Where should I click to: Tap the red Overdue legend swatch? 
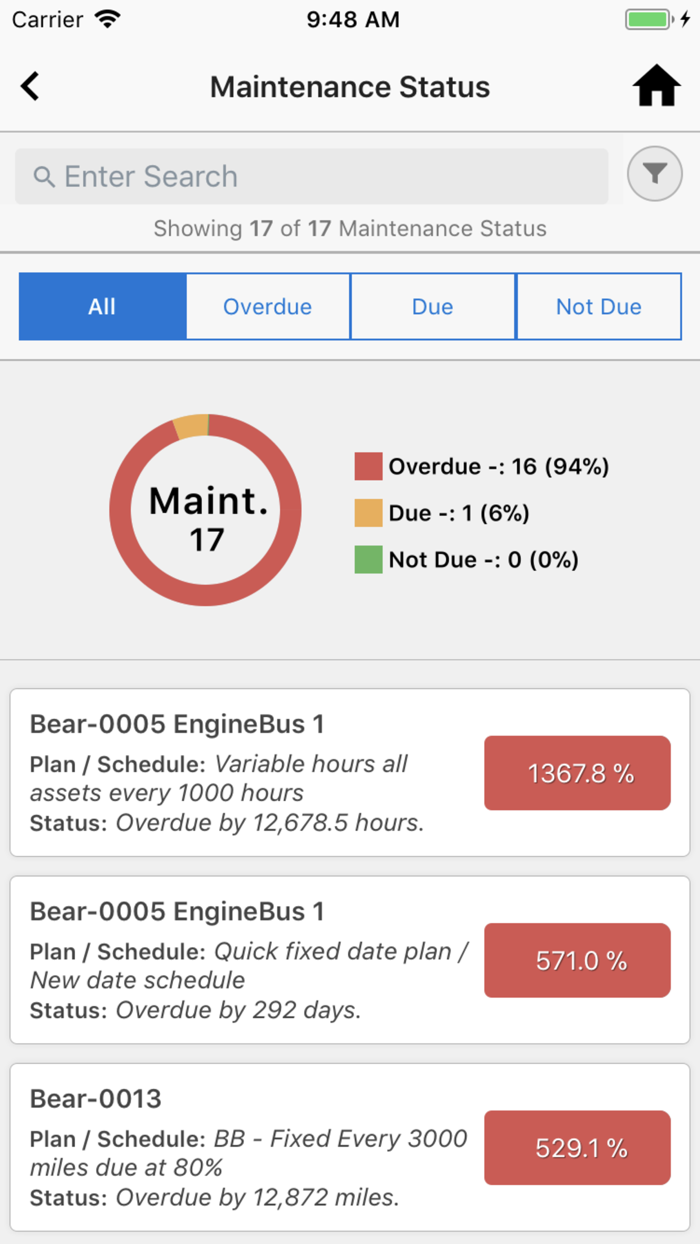pos(368,466)
